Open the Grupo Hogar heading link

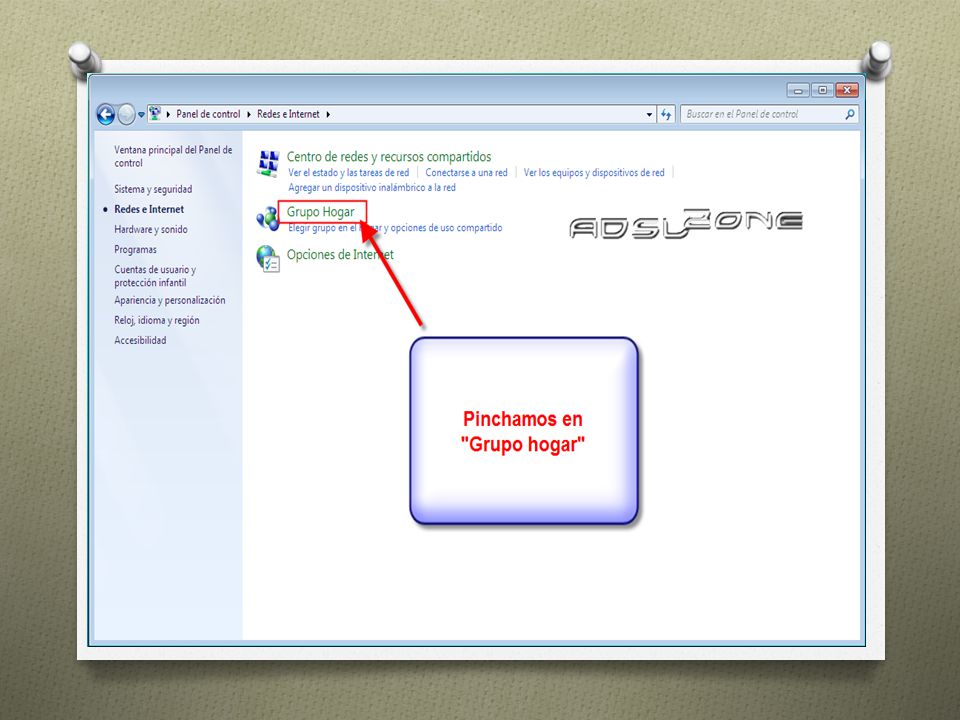click(321, 212)
